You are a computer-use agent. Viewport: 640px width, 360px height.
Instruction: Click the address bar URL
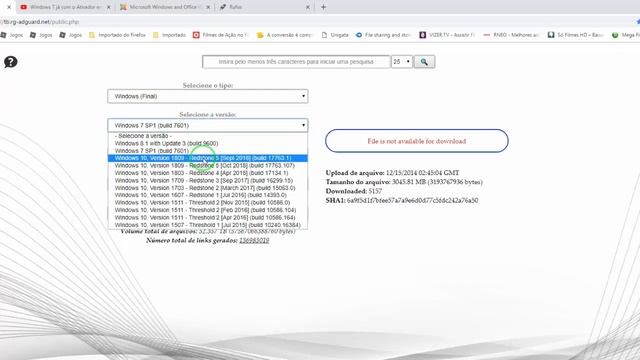point(40,22)
